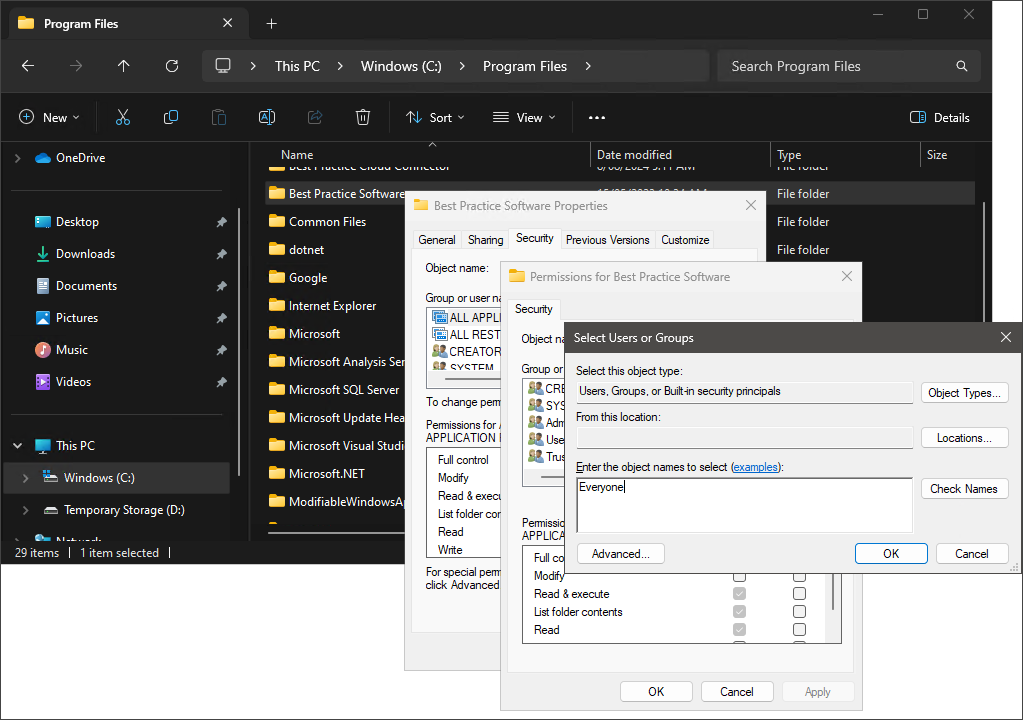
Task: Click the magnifier icon in search box
Action: click(x=962, y=66)
